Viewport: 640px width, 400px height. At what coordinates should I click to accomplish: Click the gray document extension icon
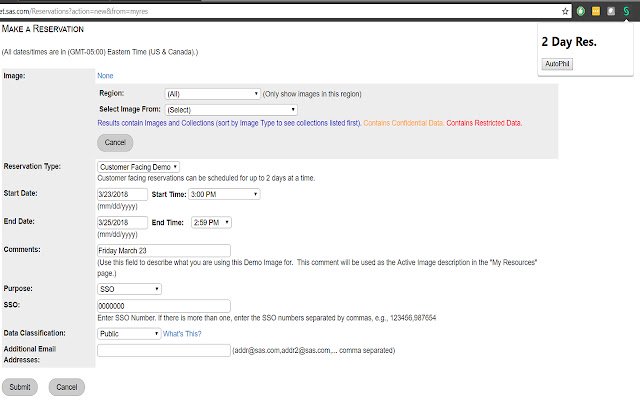611,11
